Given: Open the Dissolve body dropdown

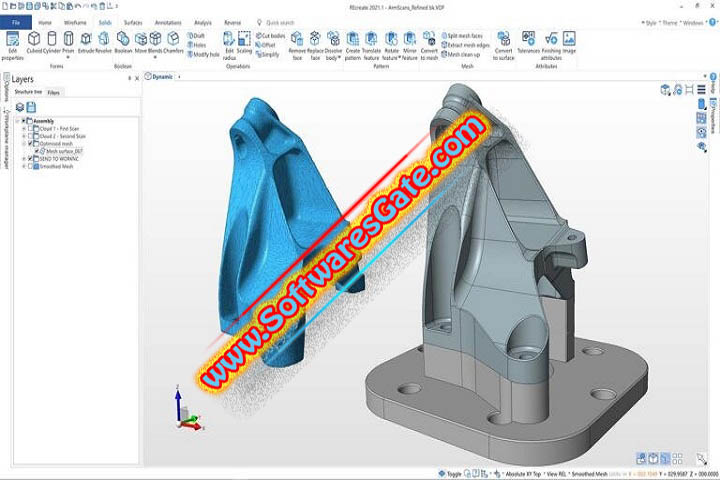Looking at the screenshot, I should pyautogui.click(x=332, y=45).
